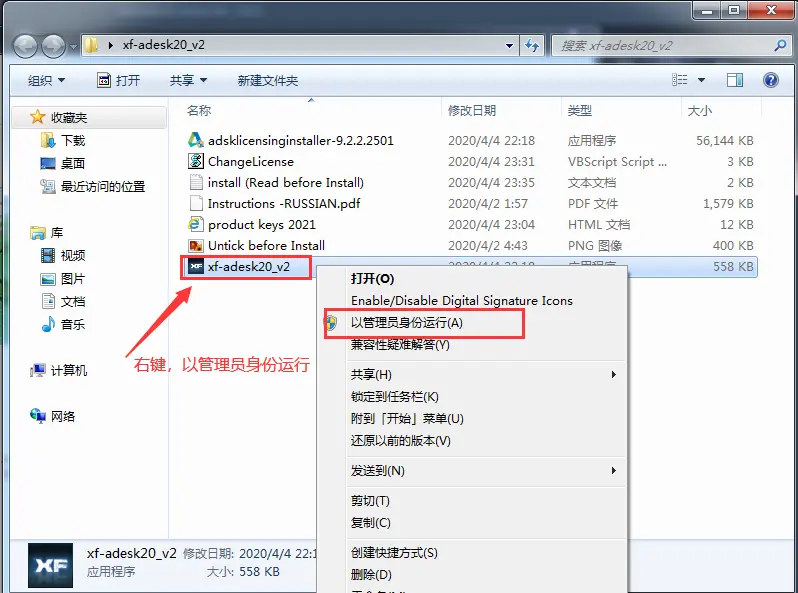
Task: Select 网络 in the navigation pane
Action: click(x=63, y=416)
